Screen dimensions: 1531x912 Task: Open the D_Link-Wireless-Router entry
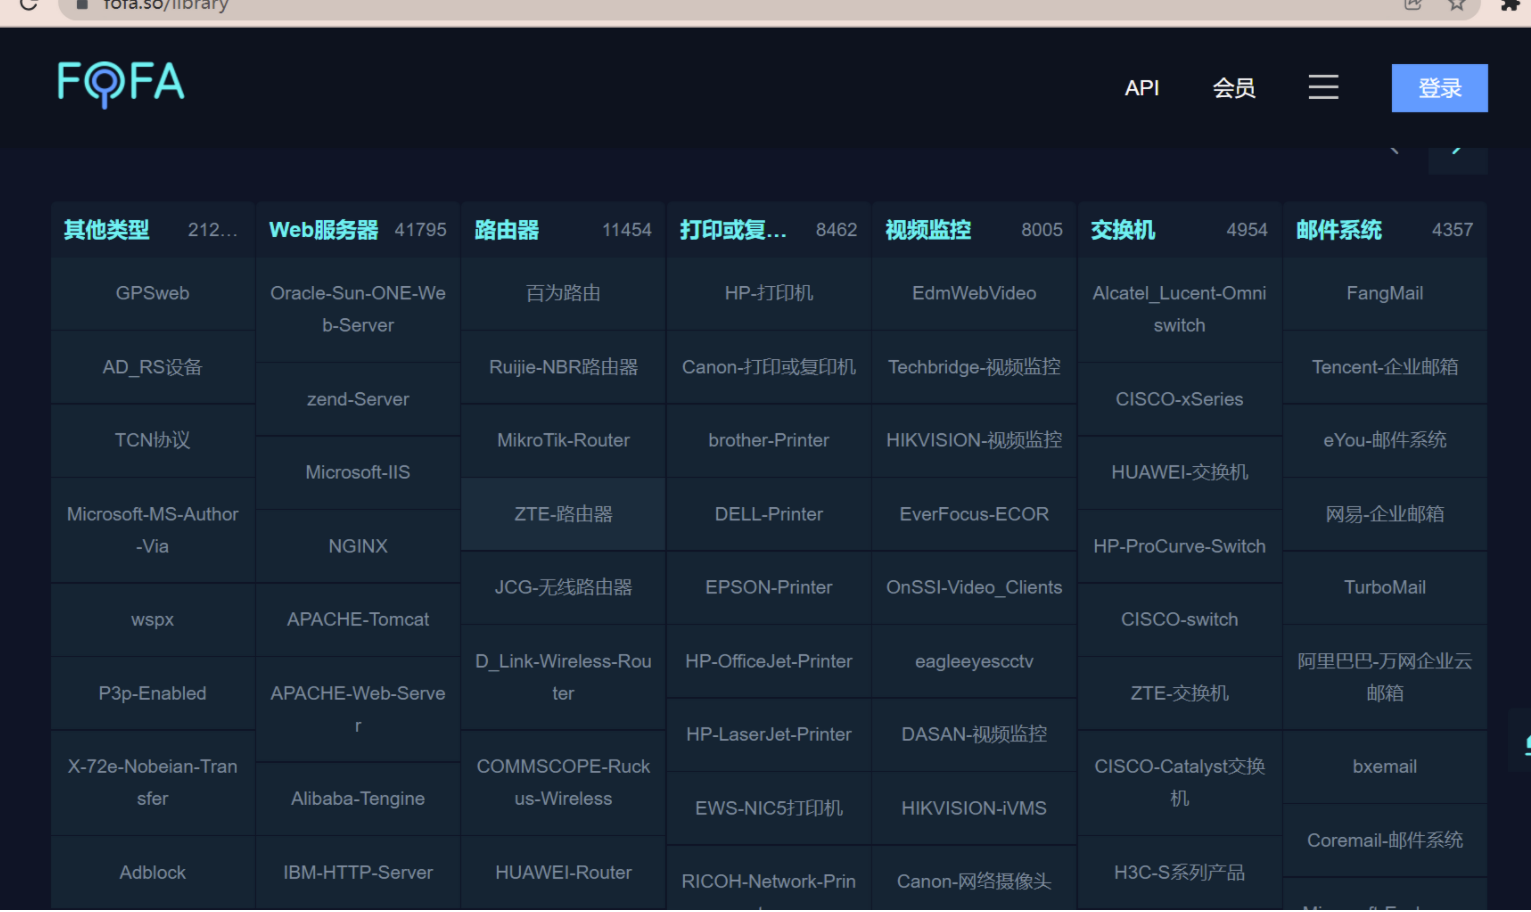[x=563, y=678]
